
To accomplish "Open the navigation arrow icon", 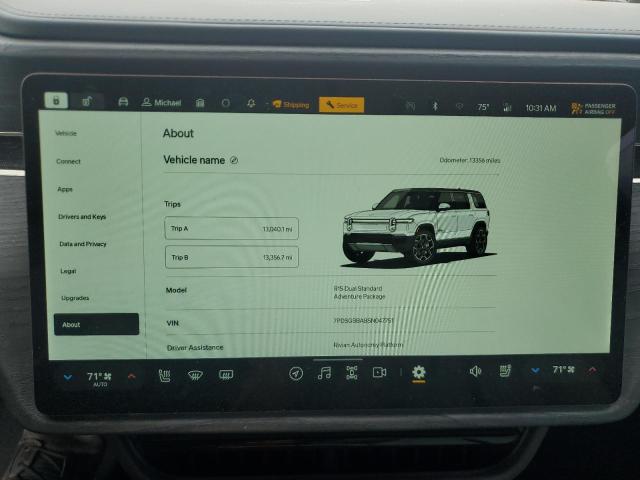I will [x=296, y=373].
